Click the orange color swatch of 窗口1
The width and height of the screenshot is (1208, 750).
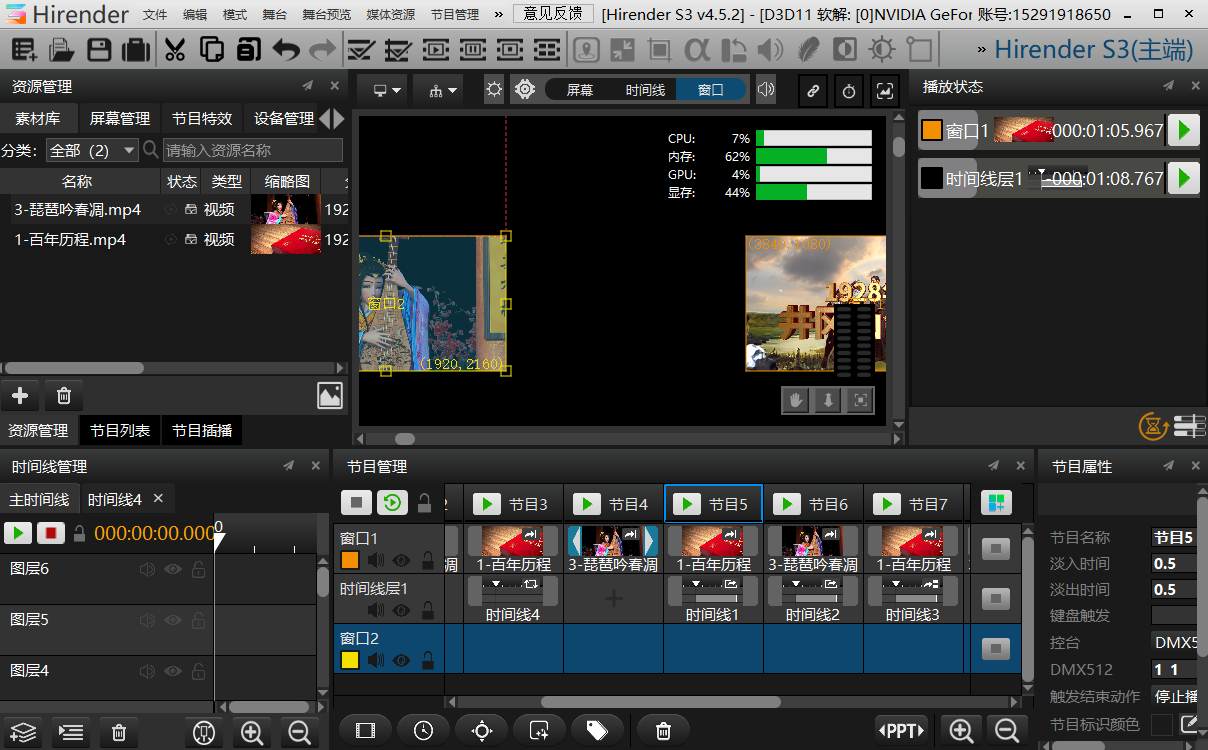pos(350,560)
